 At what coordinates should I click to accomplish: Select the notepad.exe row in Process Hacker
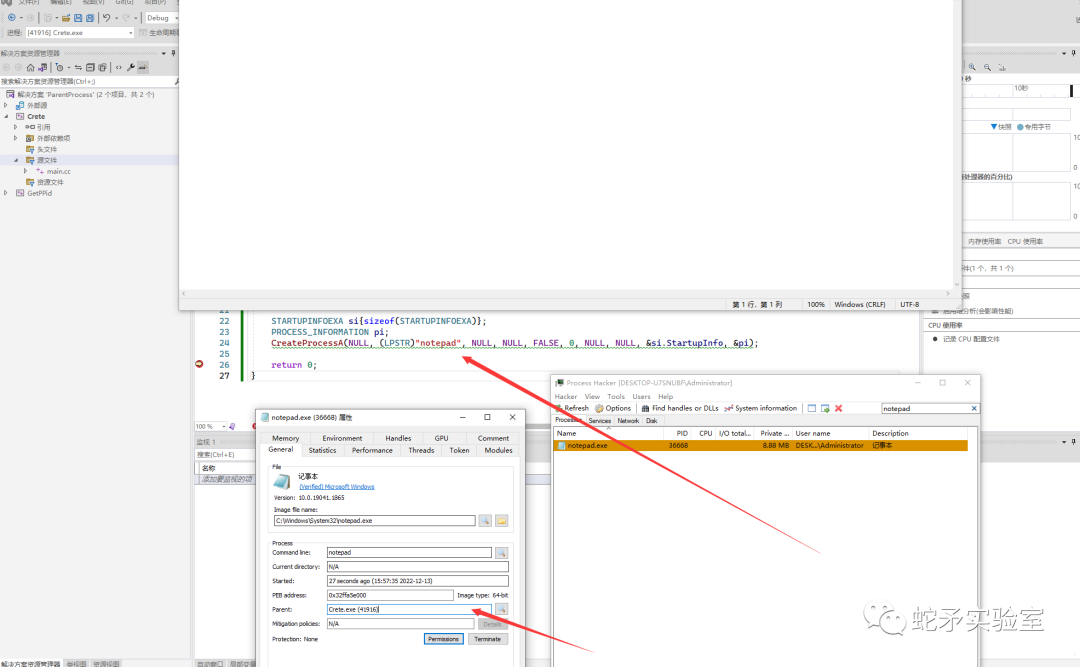click(760, 446)
